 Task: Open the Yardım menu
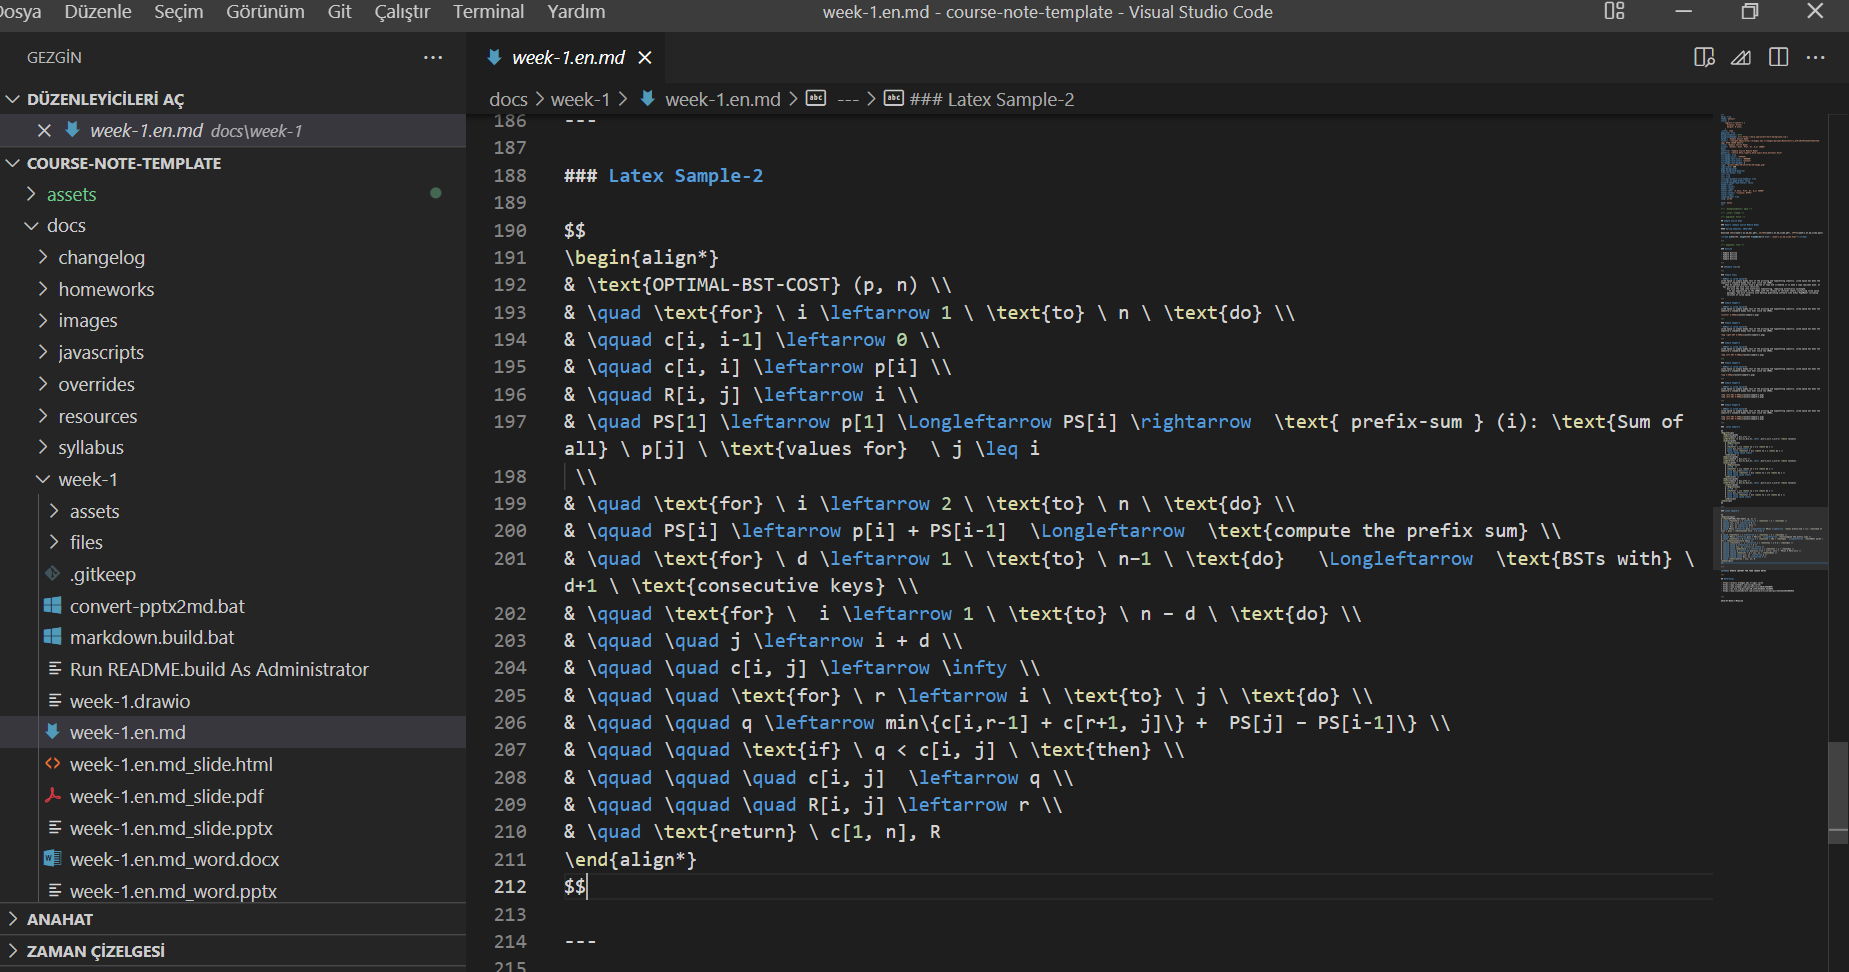[x=576, y=12]
